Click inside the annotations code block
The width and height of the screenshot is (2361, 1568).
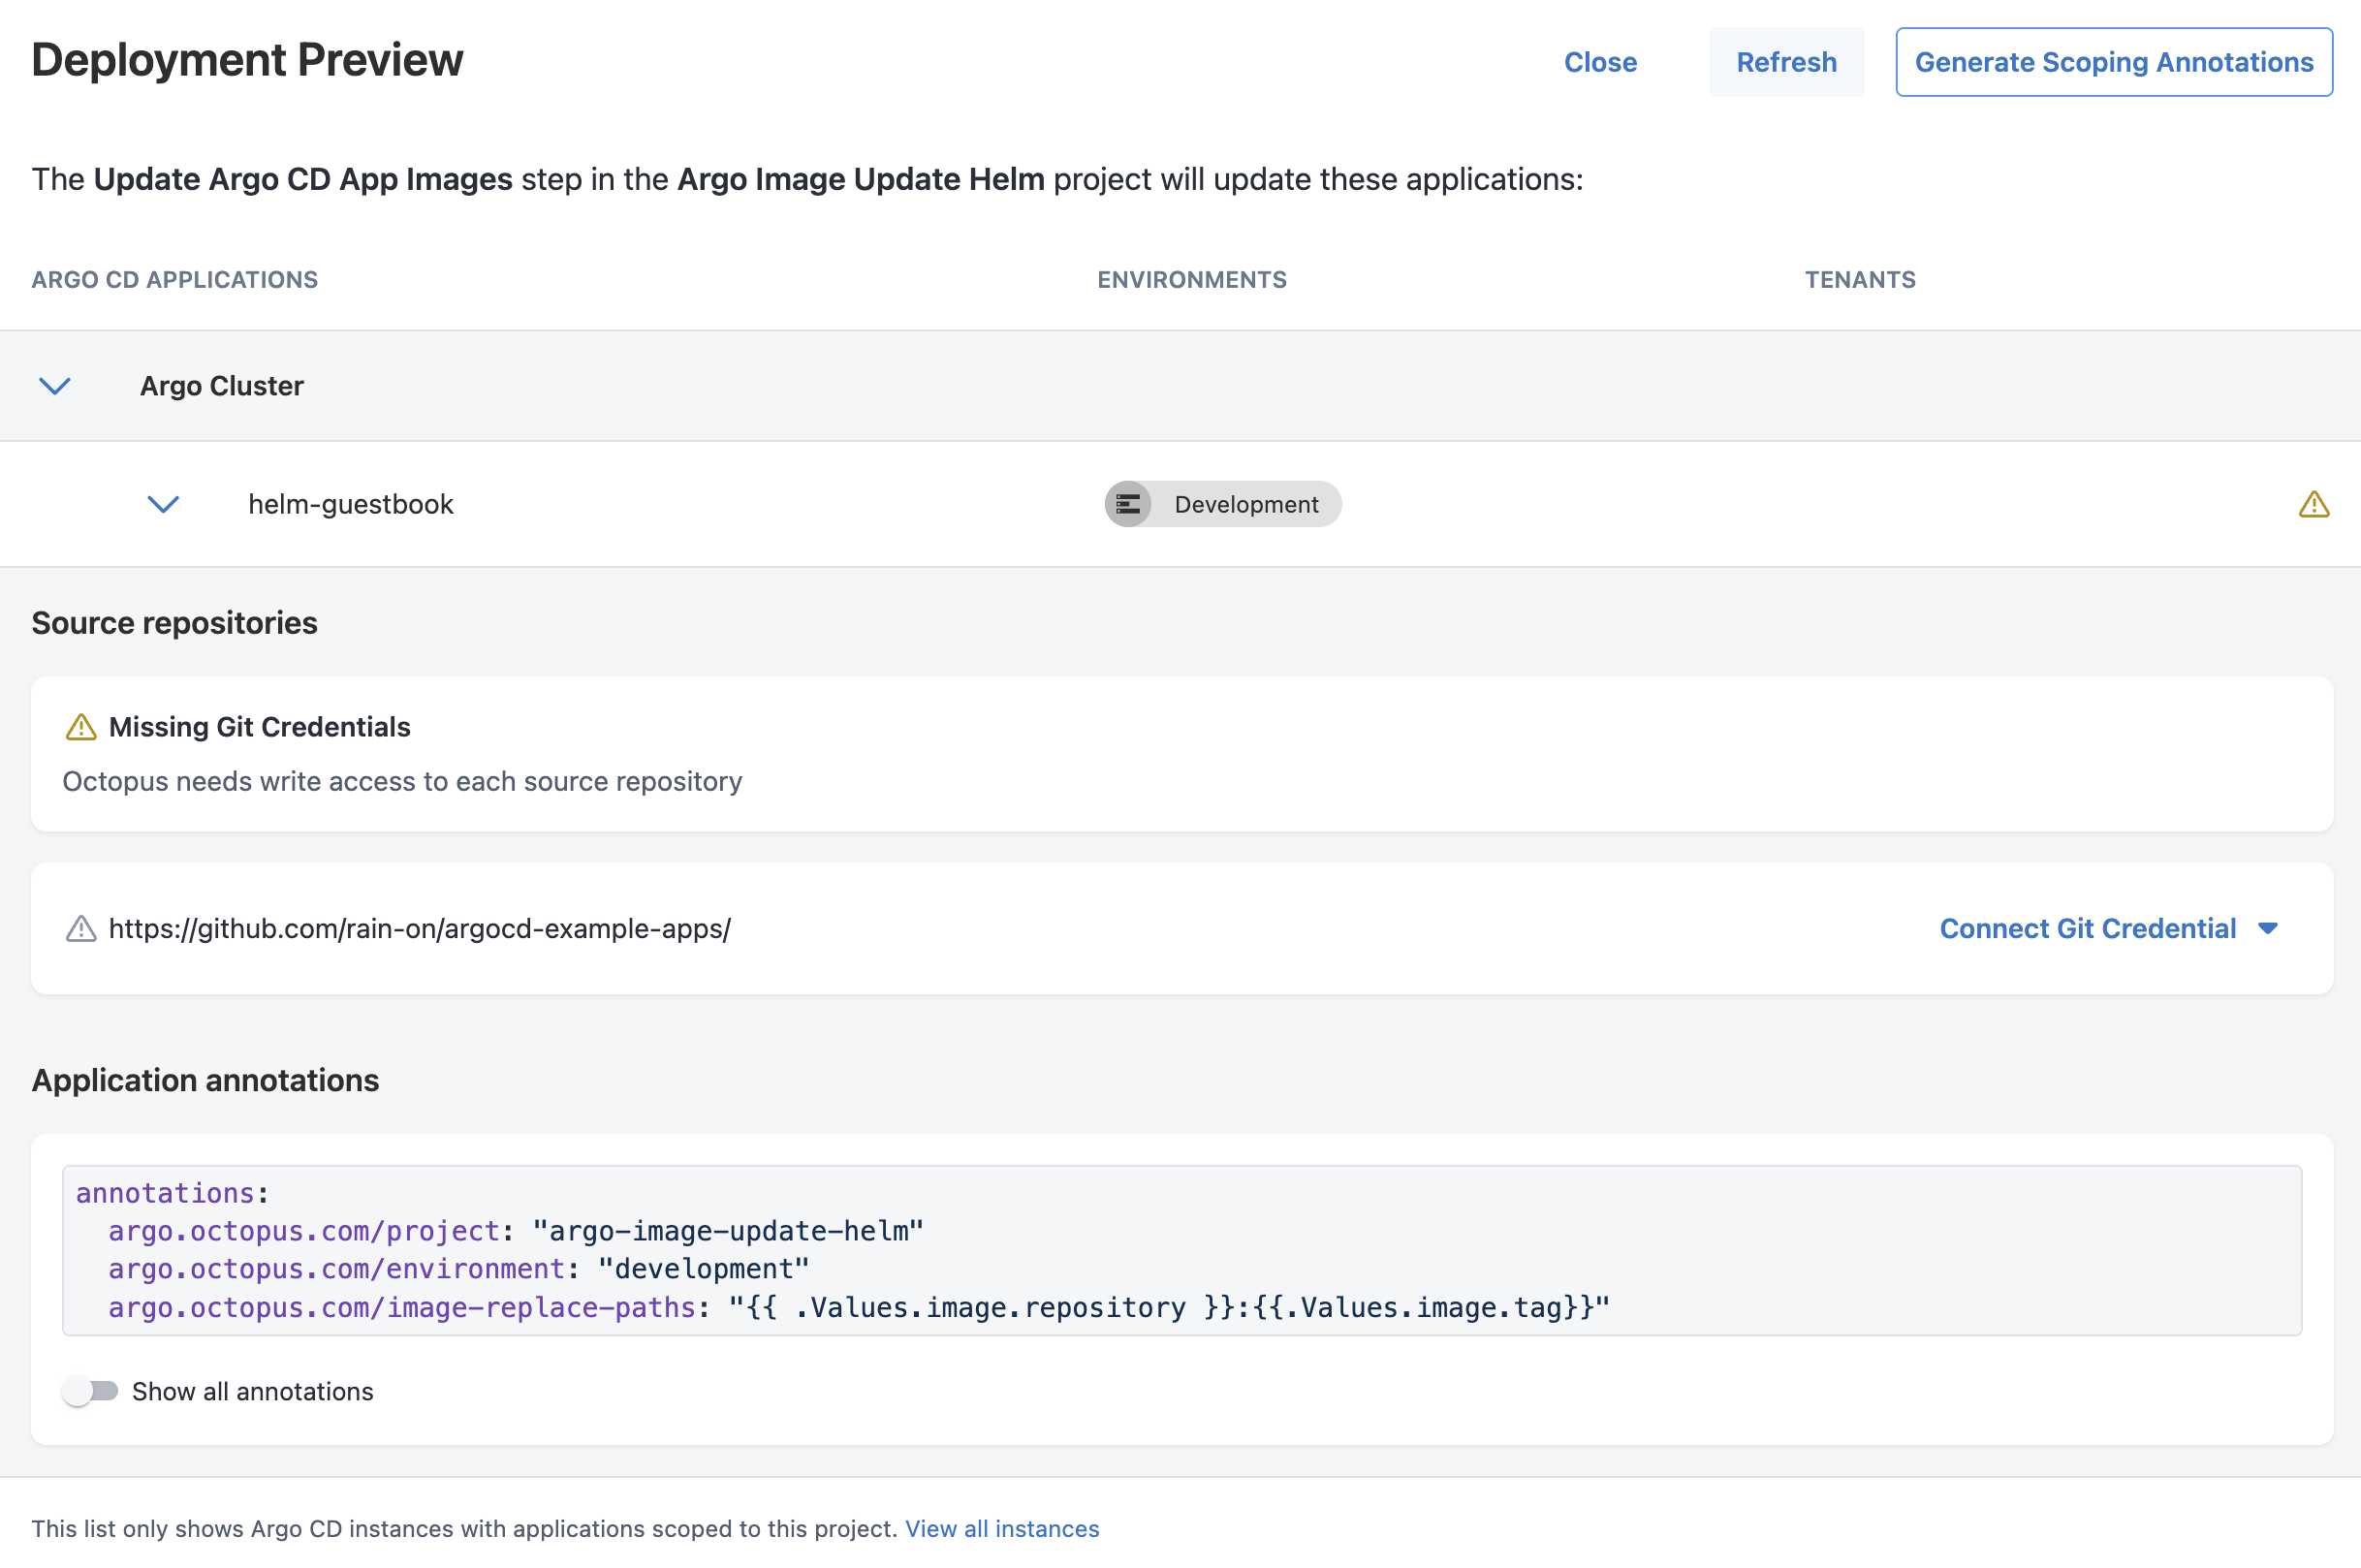(1180, 1250)
